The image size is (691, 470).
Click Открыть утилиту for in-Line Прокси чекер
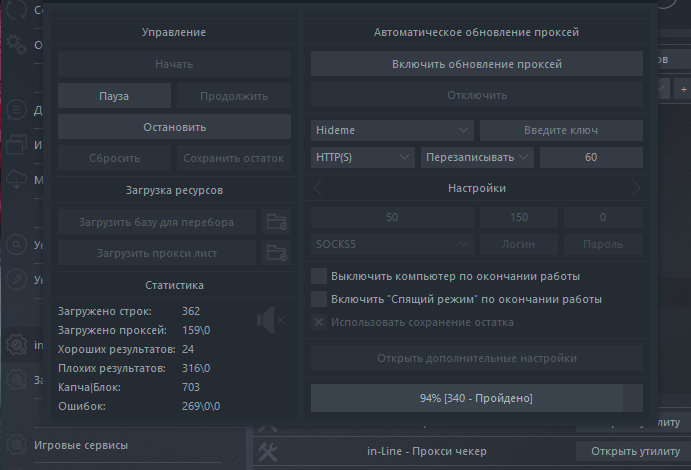[x=635, y=451]
